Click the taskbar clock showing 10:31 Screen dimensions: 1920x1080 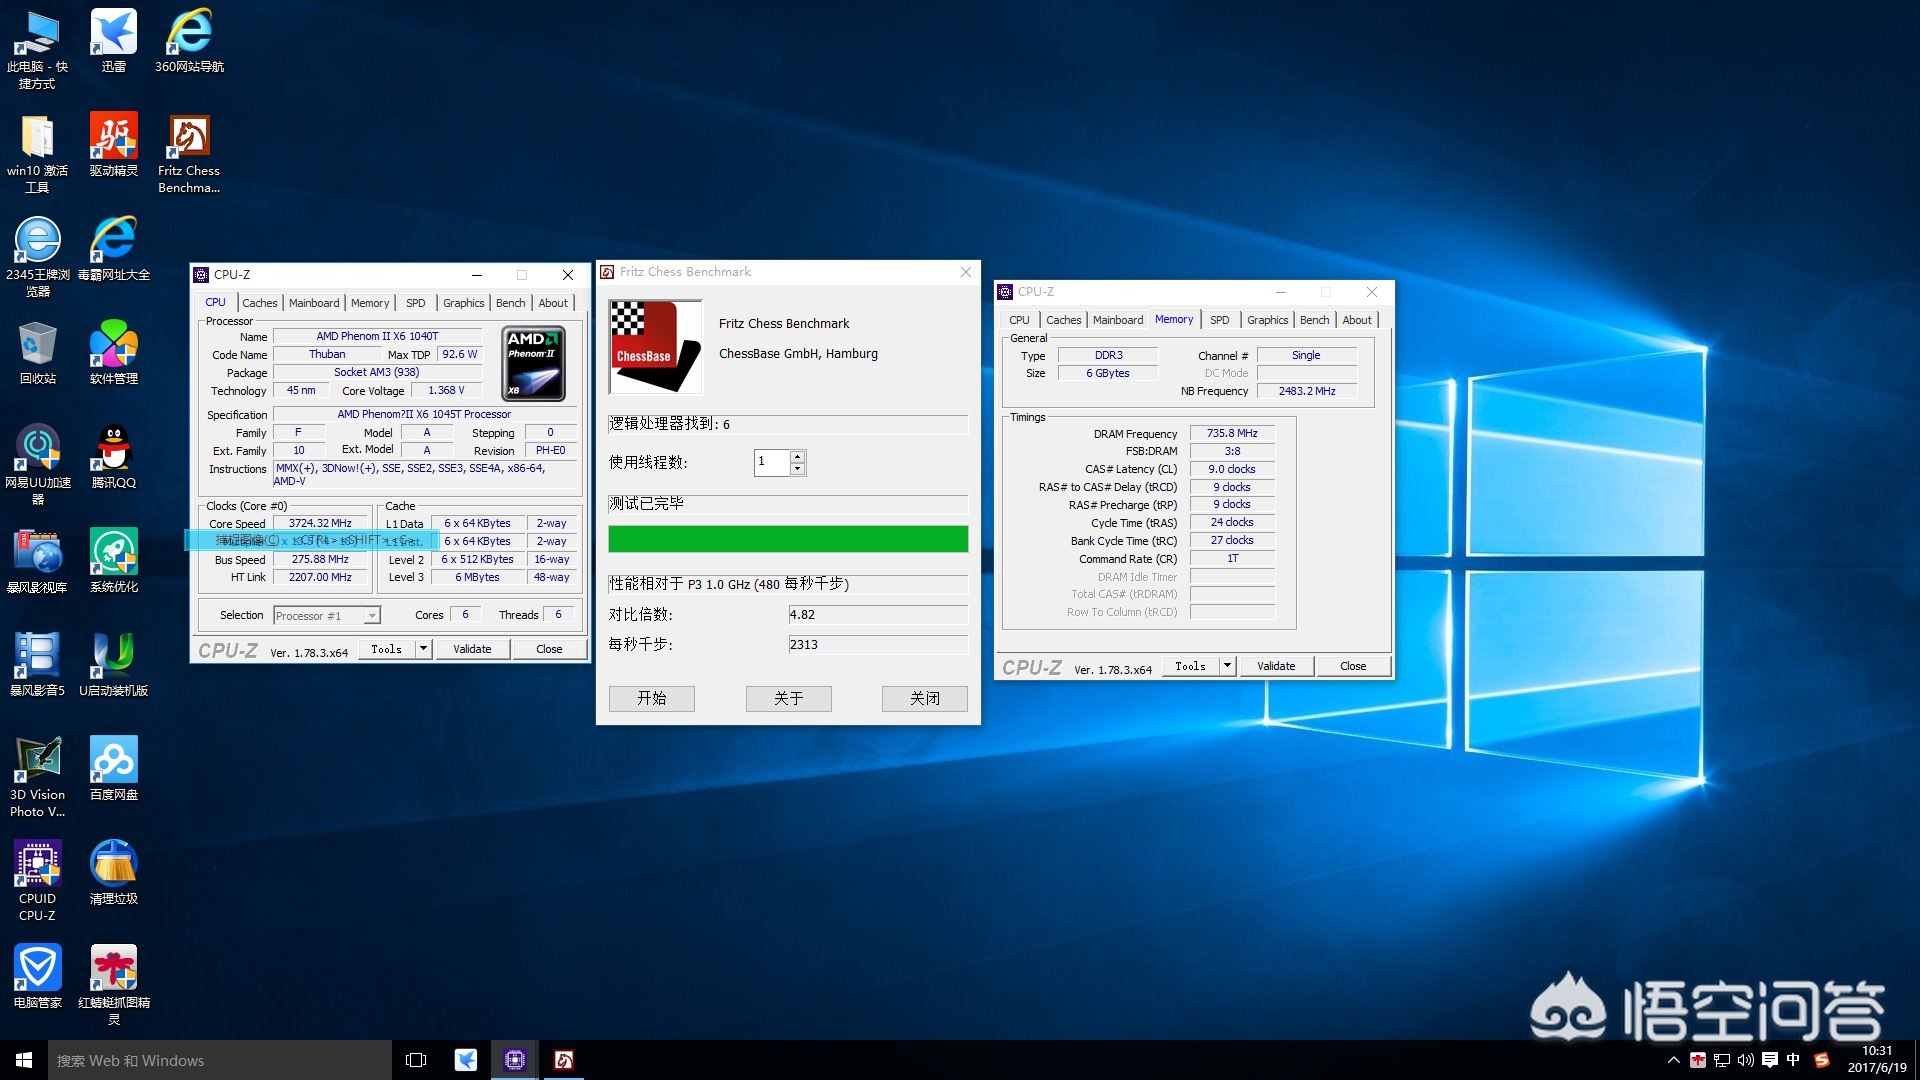click(x=1877, y=1060)
